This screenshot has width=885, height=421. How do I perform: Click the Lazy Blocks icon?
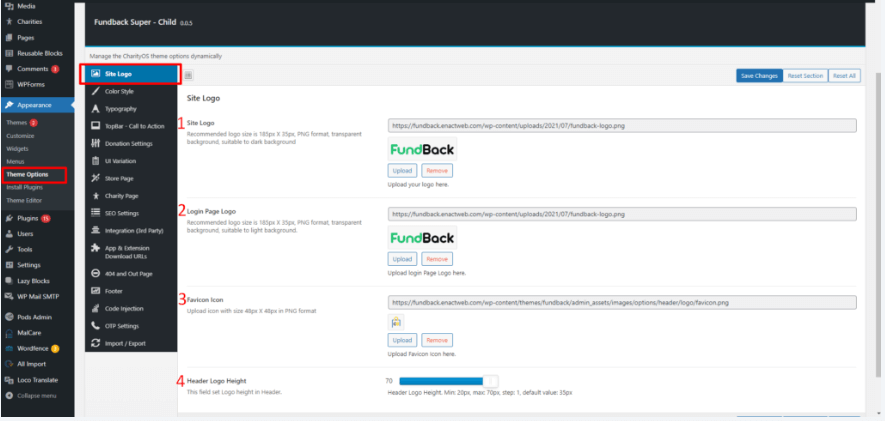[8, 281]
